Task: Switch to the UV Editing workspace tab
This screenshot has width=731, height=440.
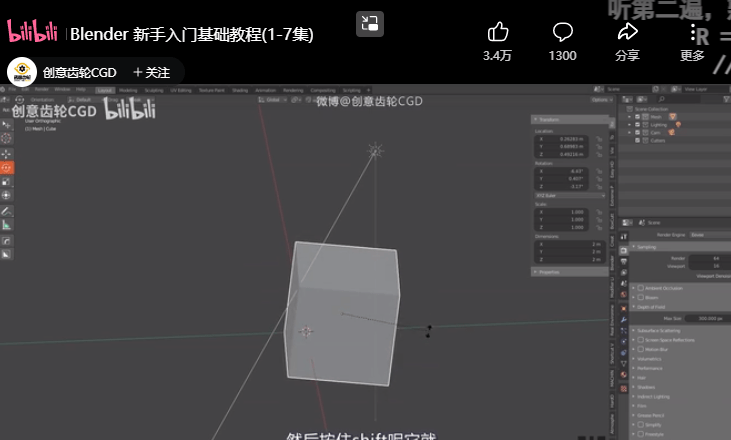Action: tap(181, 90)
